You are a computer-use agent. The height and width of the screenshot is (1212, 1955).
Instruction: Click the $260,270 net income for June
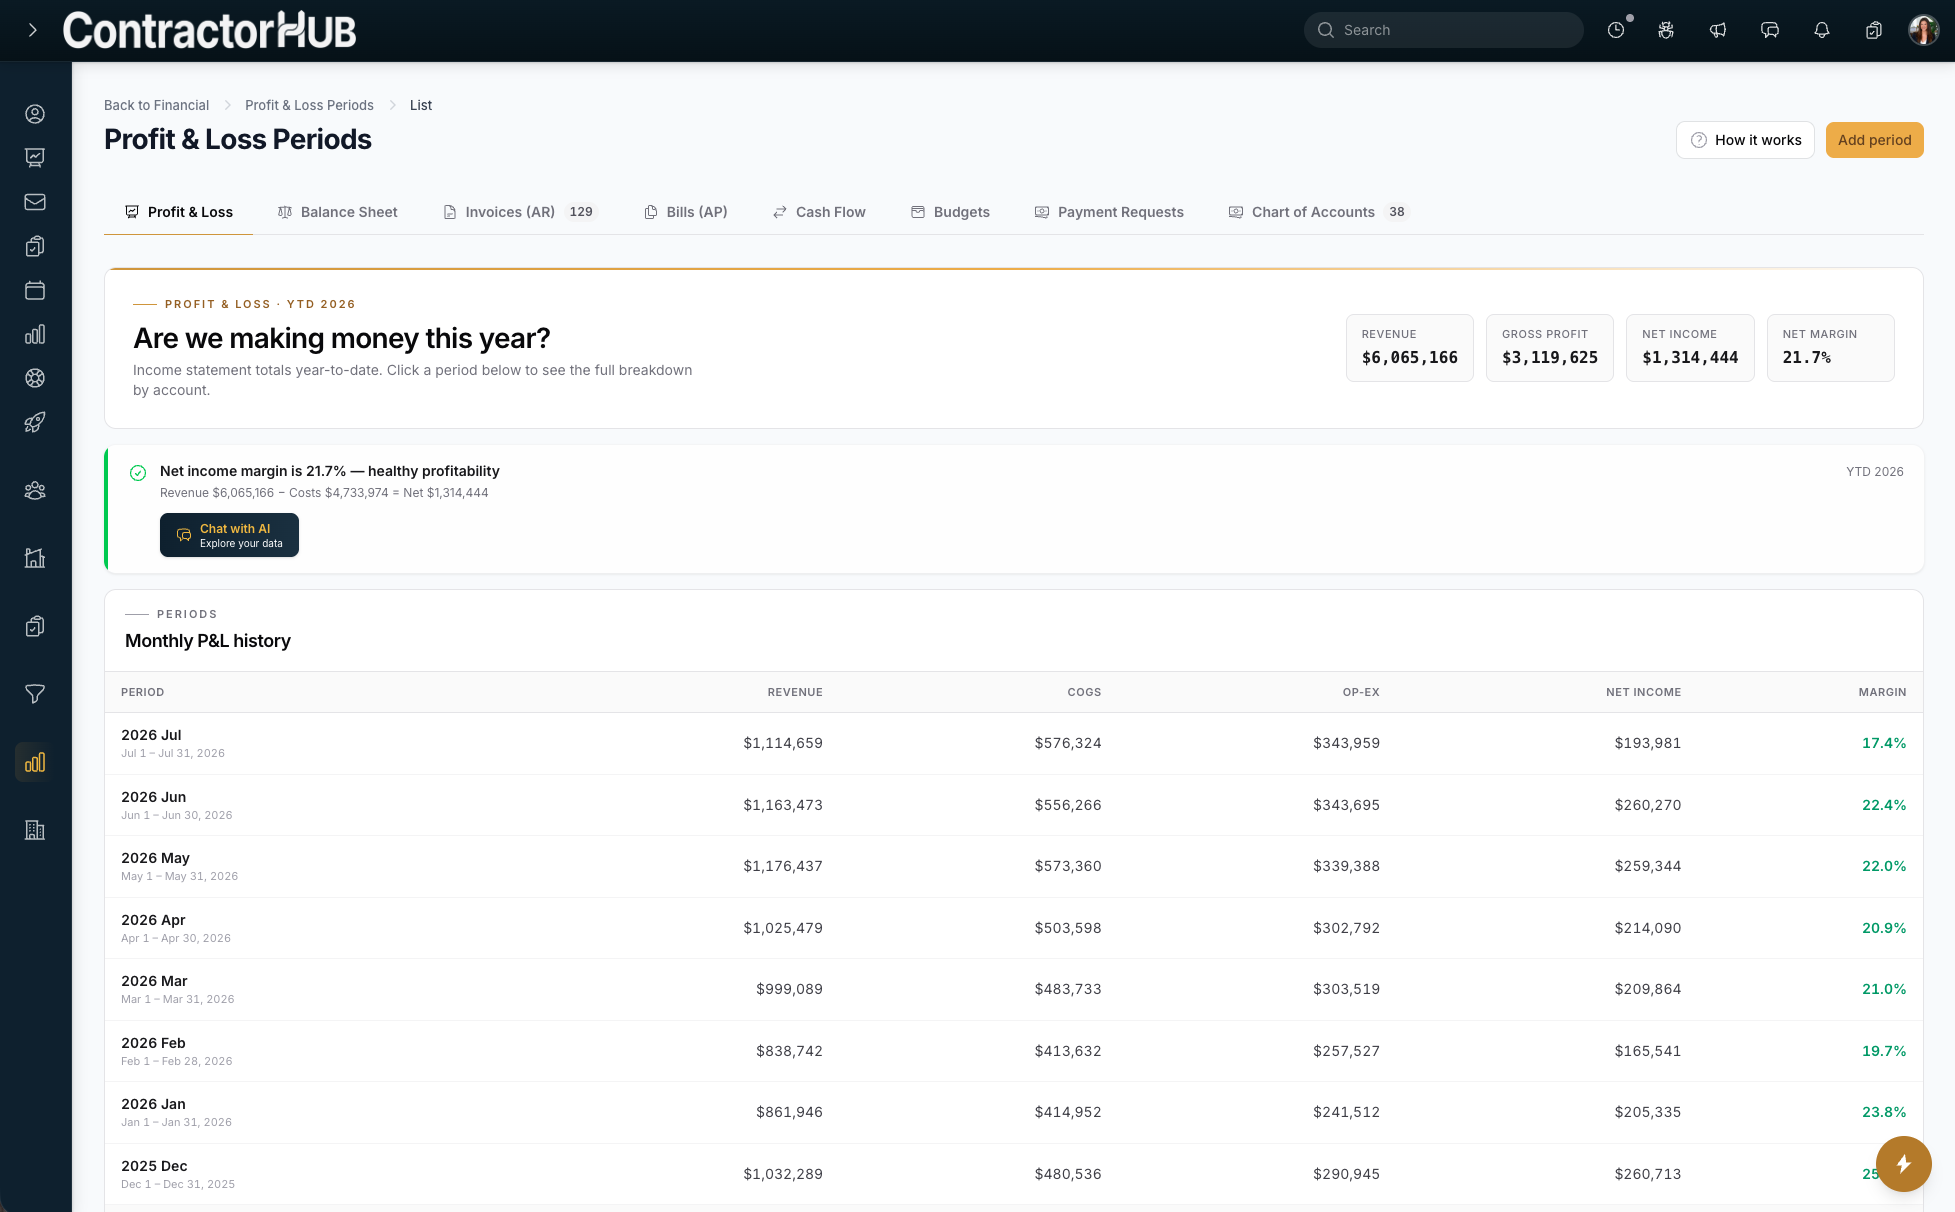(x=1647, y=805)
